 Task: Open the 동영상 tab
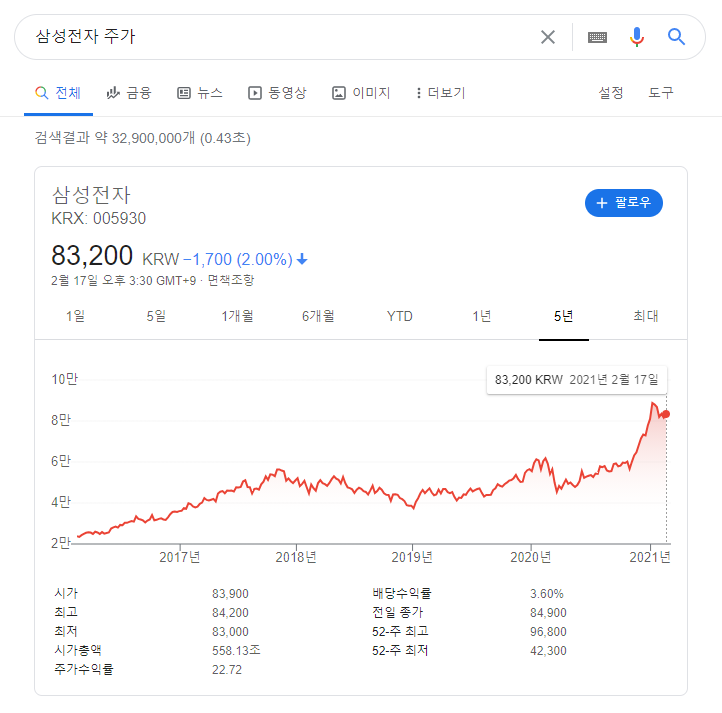[277, 93]
